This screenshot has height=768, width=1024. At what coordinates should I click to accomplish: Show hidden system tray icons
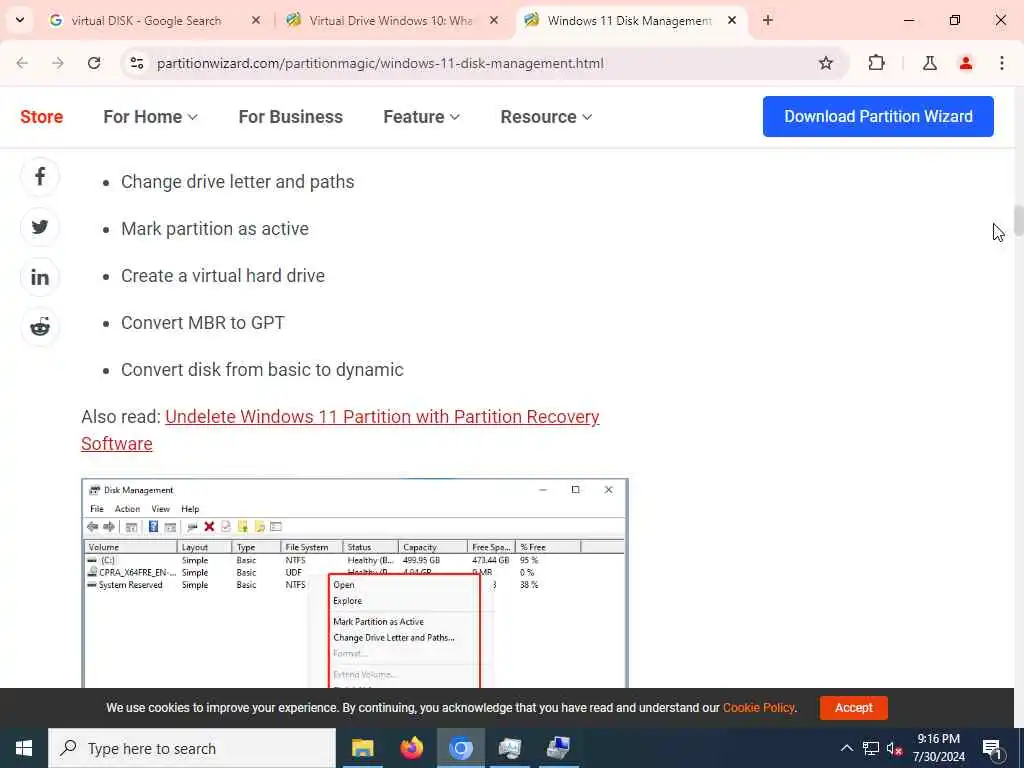pyautogui.click(x=846, y=748)
